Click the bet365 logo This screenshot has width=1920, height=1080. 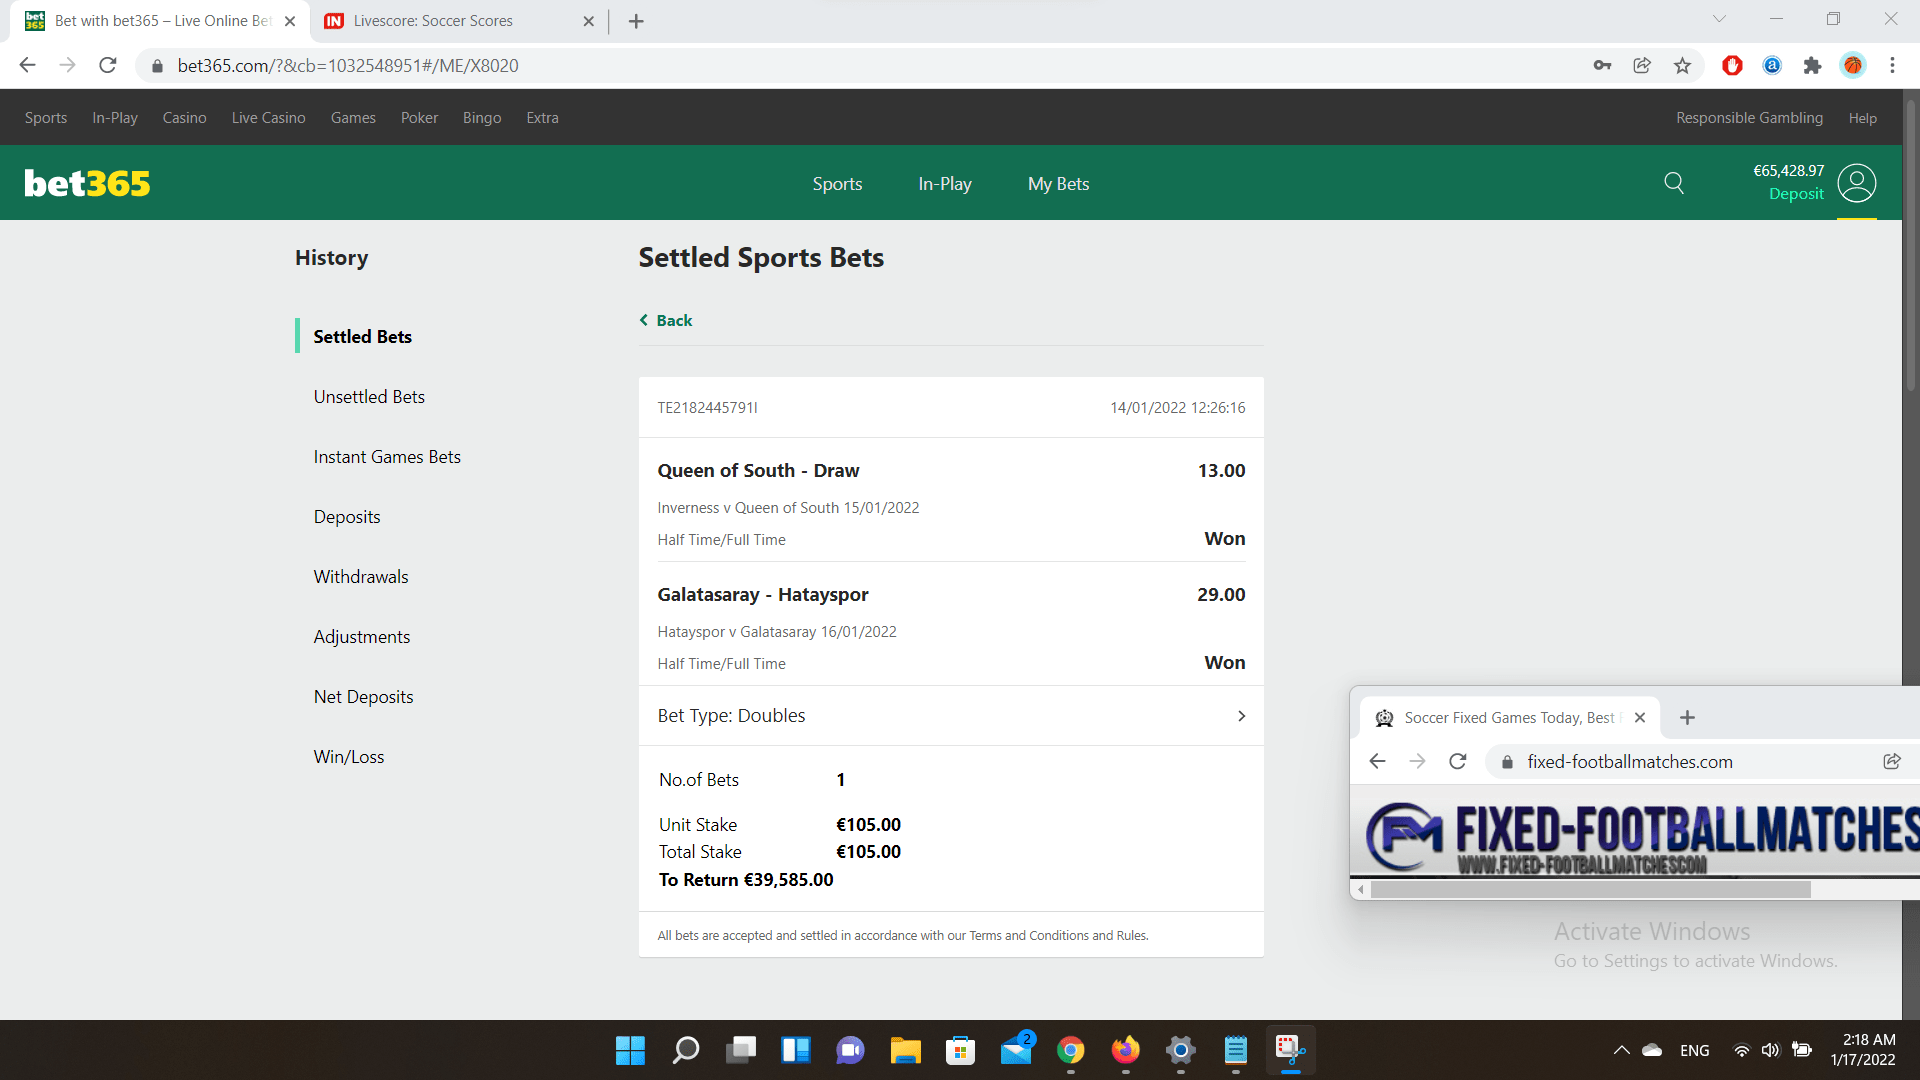tap(86, 182)
